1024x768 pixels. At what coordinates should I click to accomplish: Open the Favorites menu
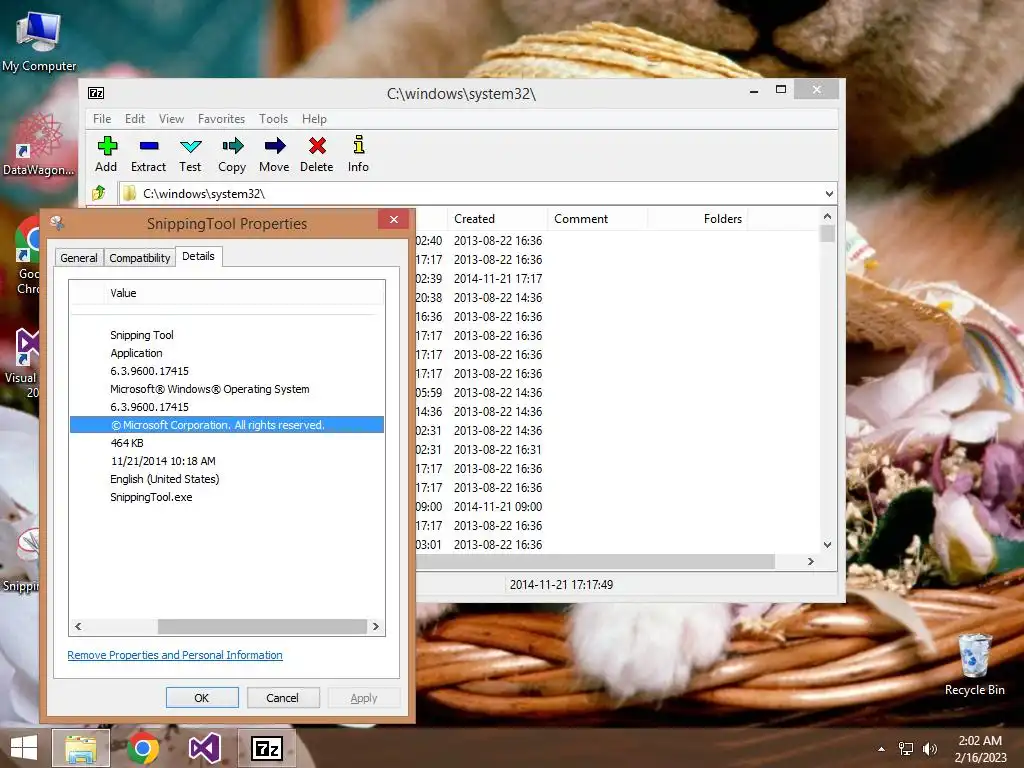coord(221,119)
